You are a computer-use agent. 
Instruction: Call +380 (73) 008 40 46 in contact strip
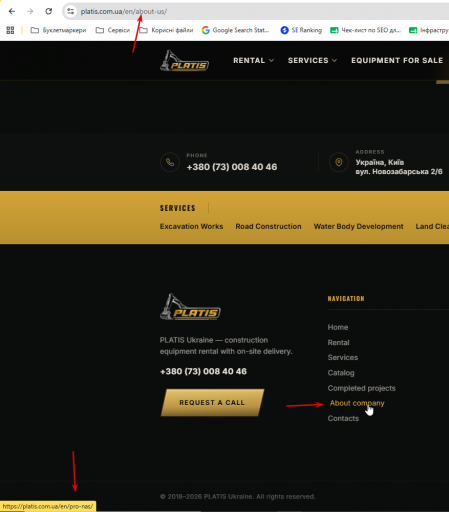click(x=232, y=167)
